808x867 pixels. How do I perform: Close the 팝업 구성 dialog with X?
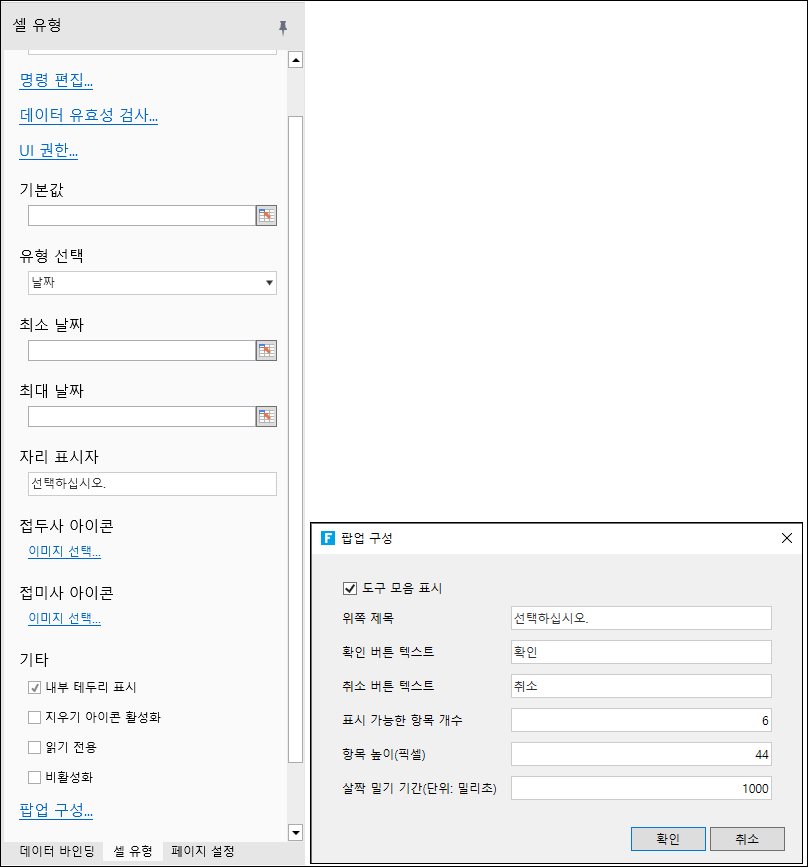(x=786, y=538)
